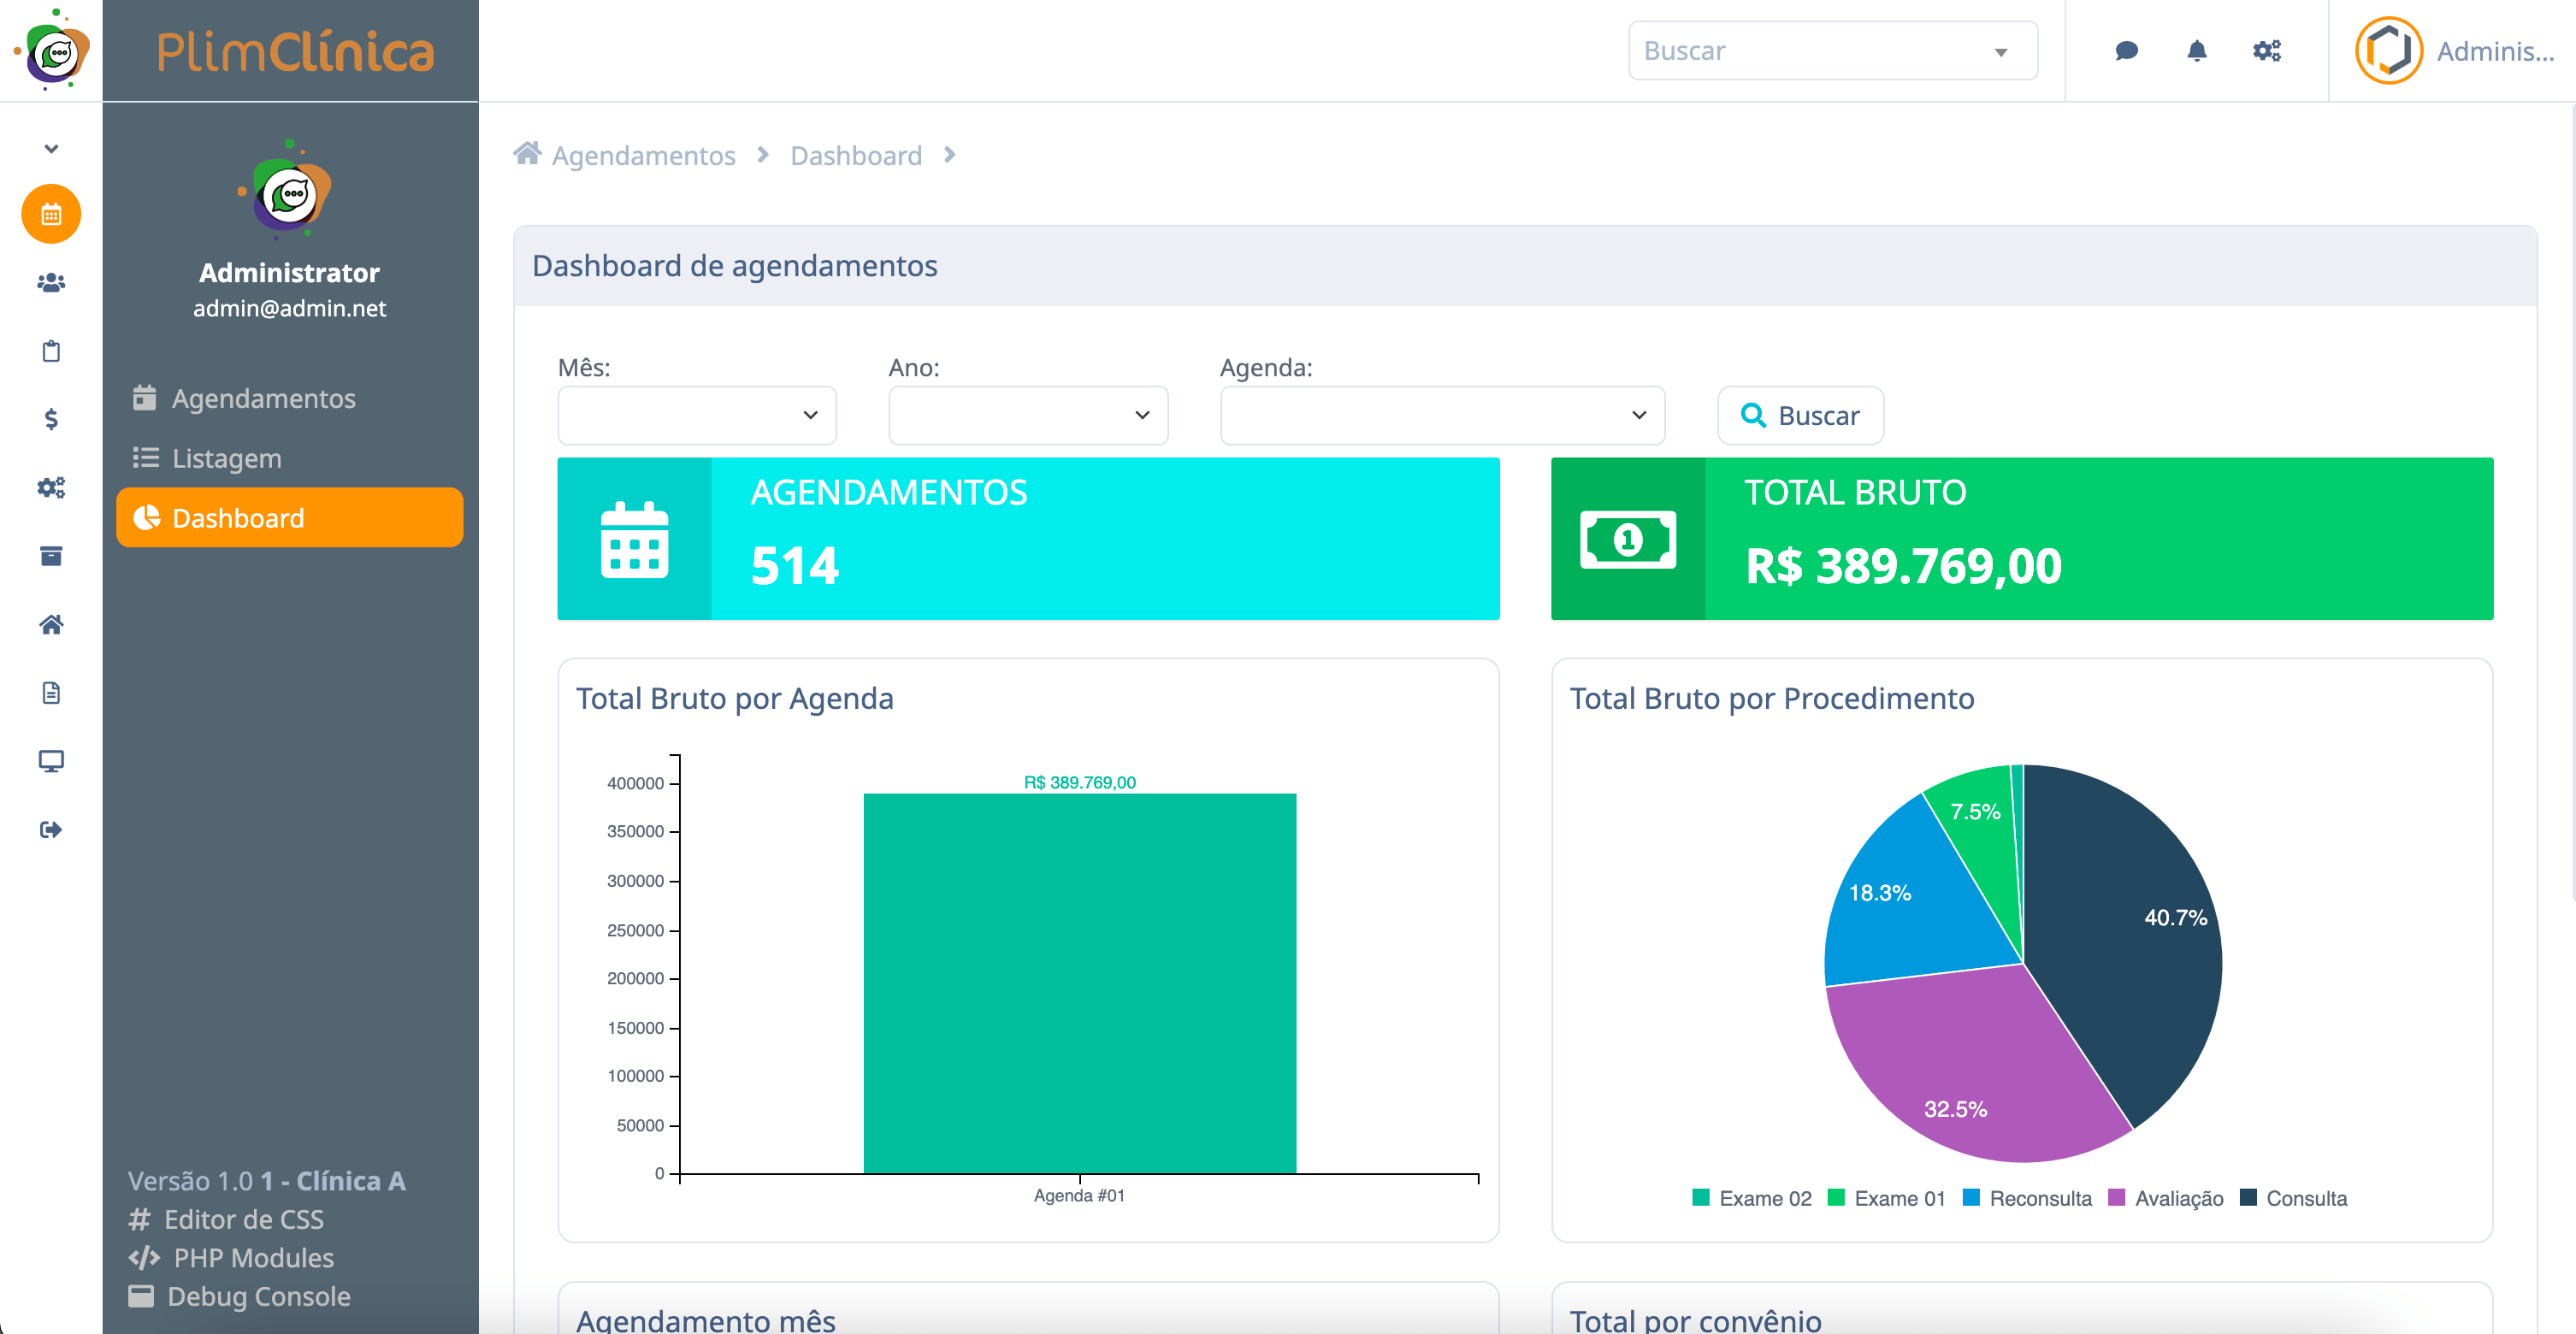Click the Total Bruto por Agenda heading

[734, 698]
